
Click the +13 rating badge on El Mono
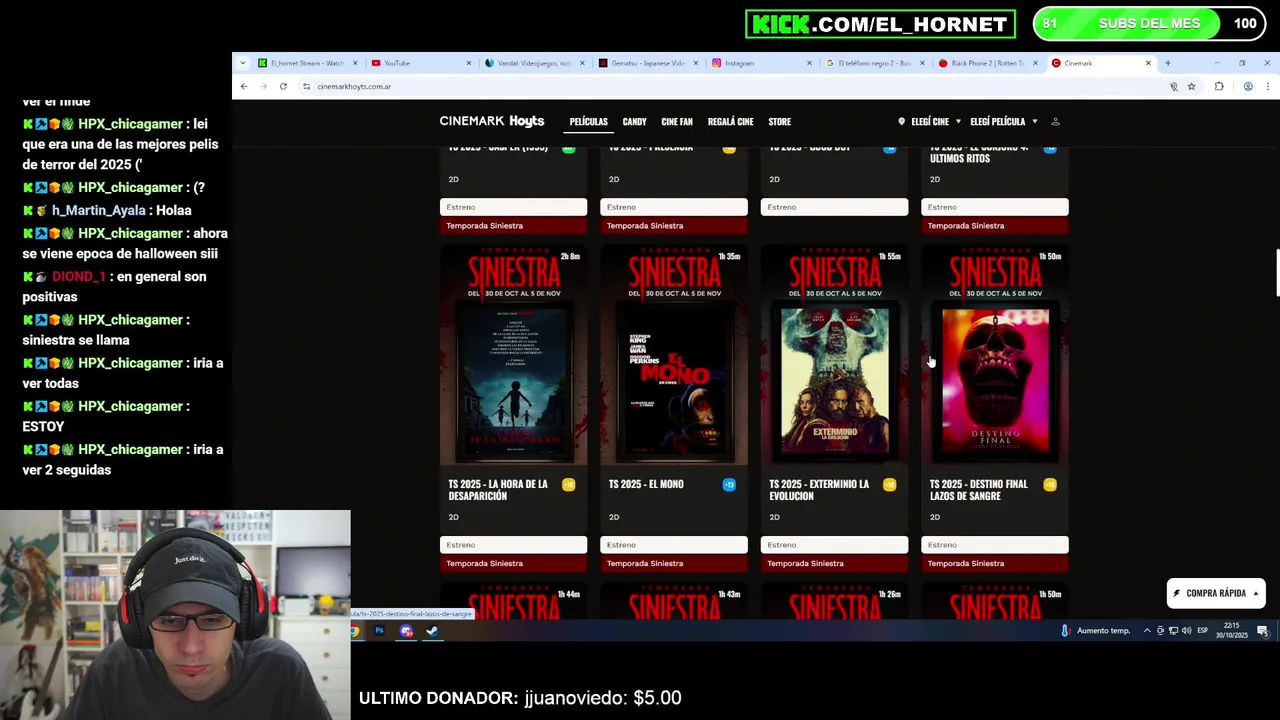(x=729, y=485)
